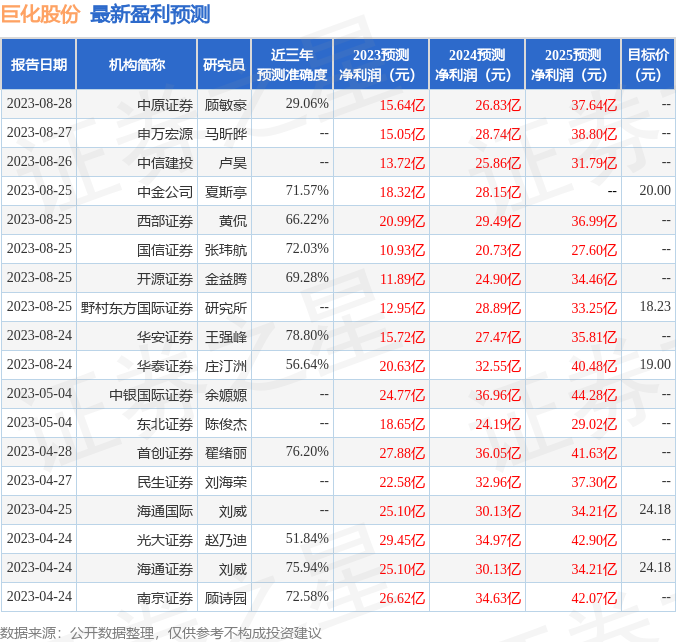The image size is (676, 642).
Task: Click researcher name 夏斯亭
Action: pyautogui.click(x=225, y=191)
